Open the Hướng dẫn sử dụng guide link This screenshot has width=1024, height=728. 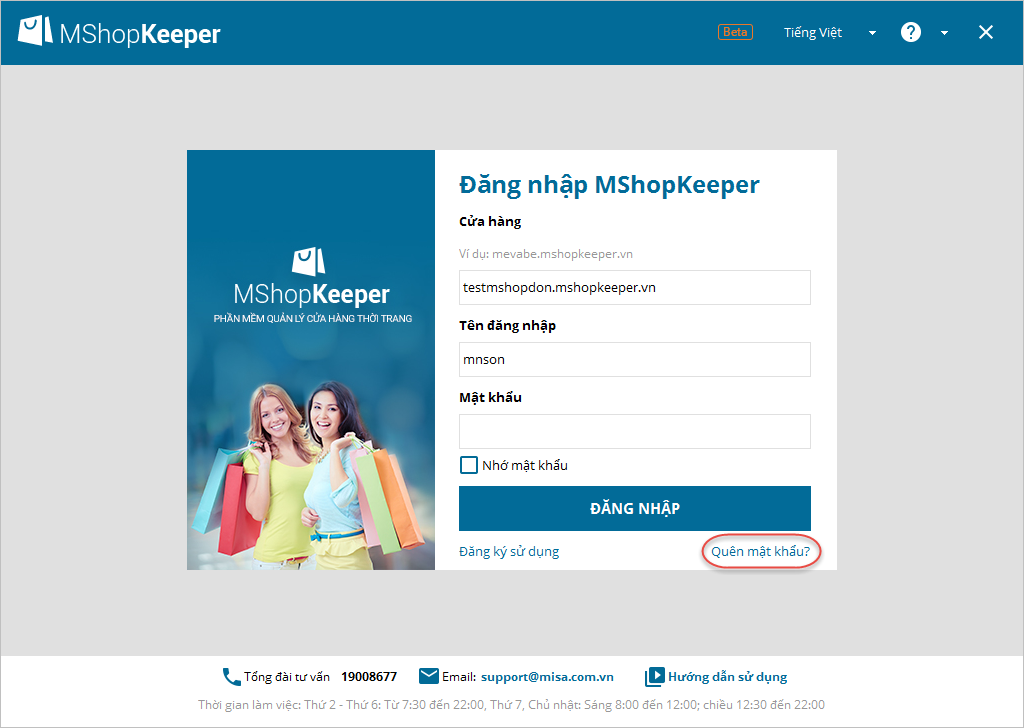(x=727, y=677)
